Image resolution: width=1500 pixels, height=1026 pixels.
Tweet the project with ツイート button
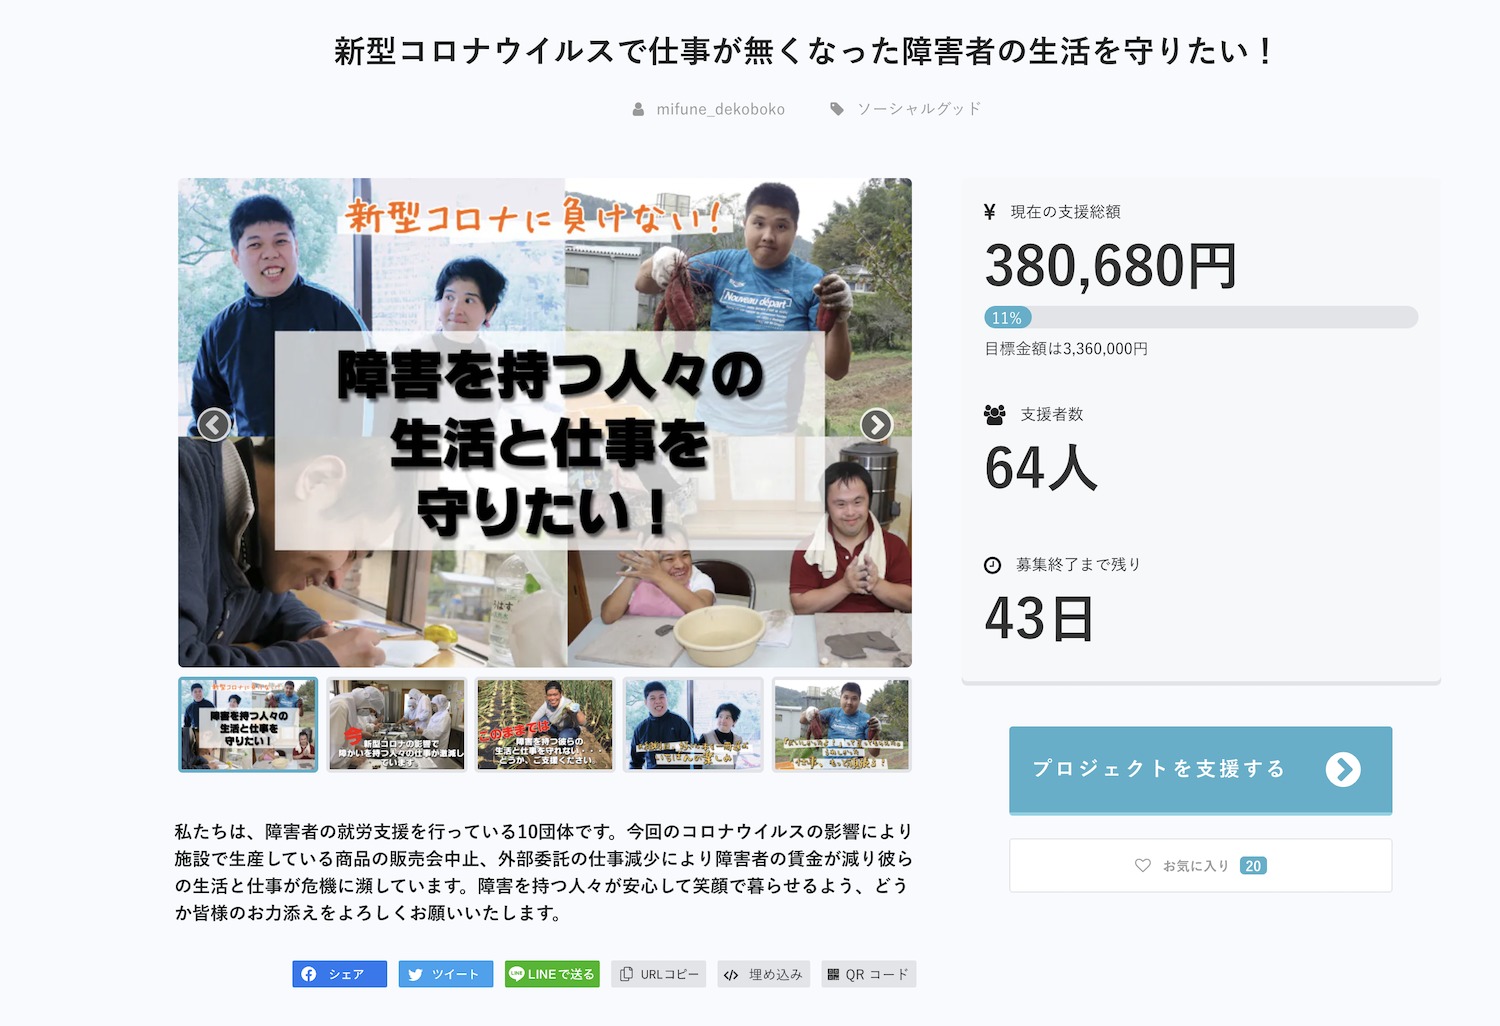446,974
